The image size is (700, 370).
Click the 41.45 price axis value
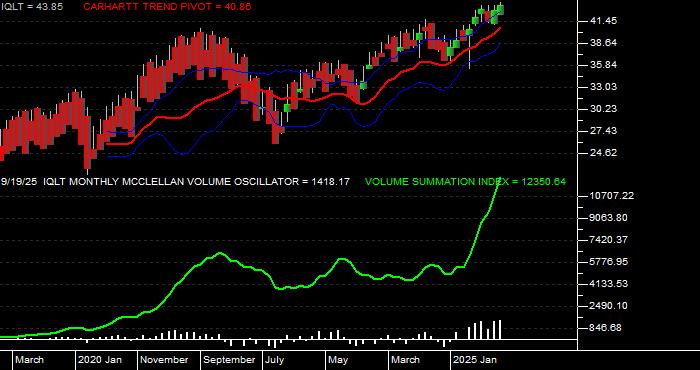point(604,21)
